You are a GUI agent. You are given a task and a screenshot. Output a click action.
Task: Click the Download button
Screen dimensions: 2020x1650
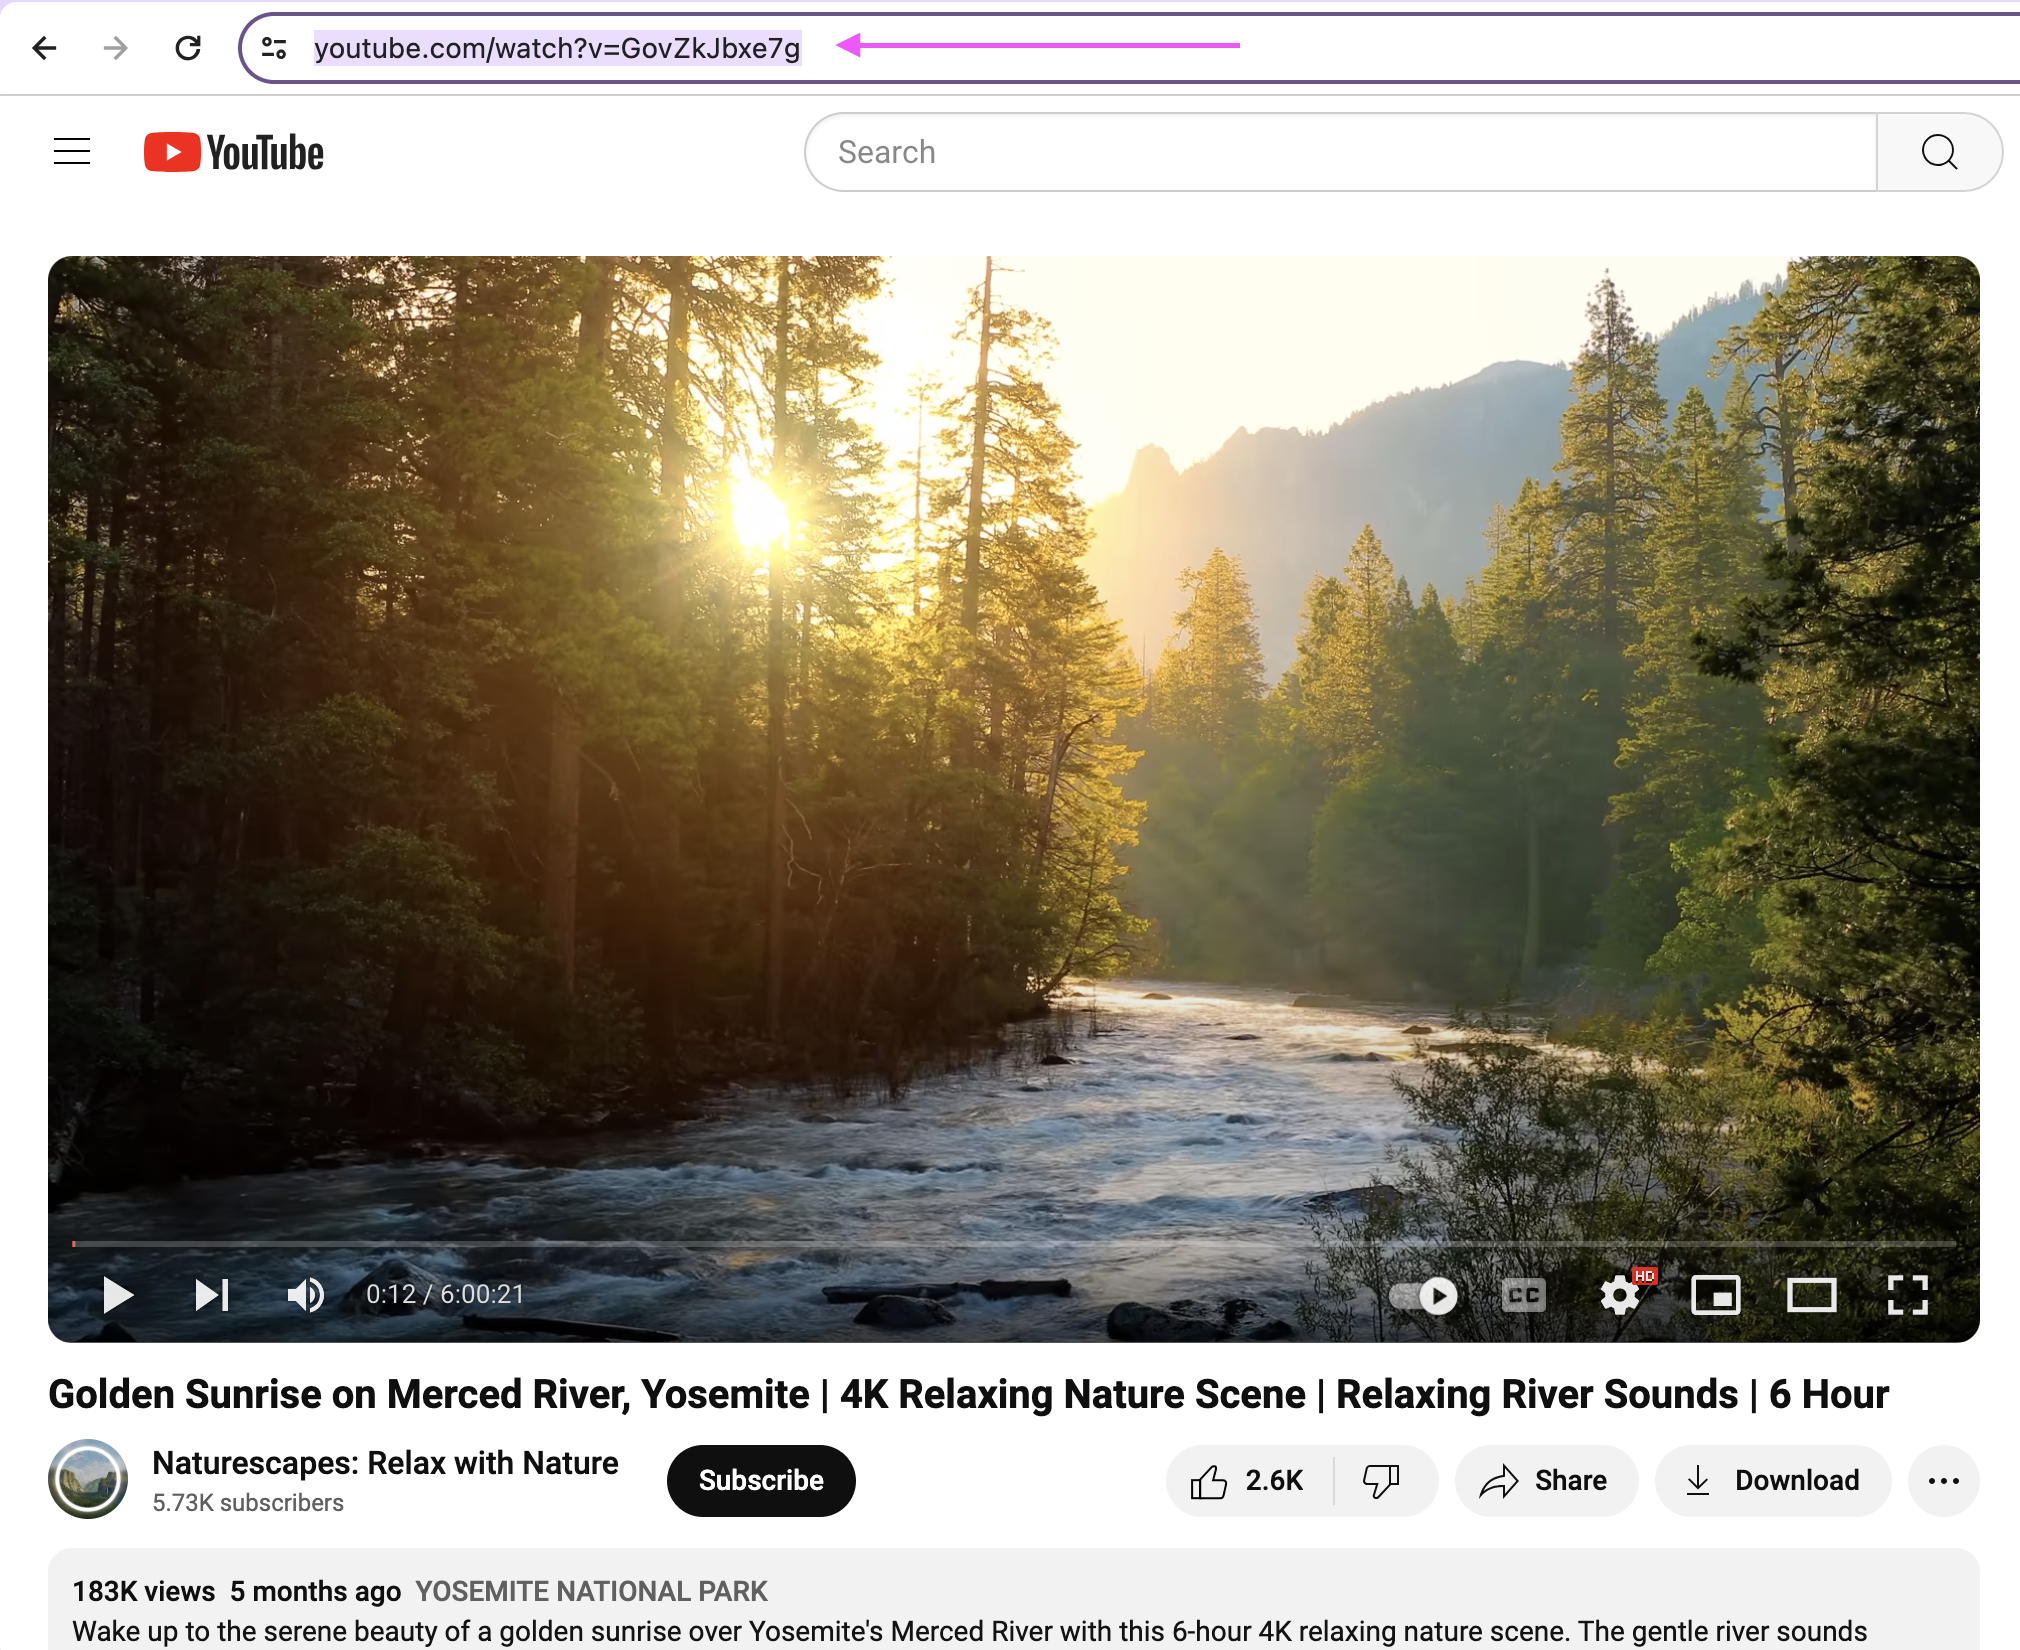[x=1773, y=1481]
